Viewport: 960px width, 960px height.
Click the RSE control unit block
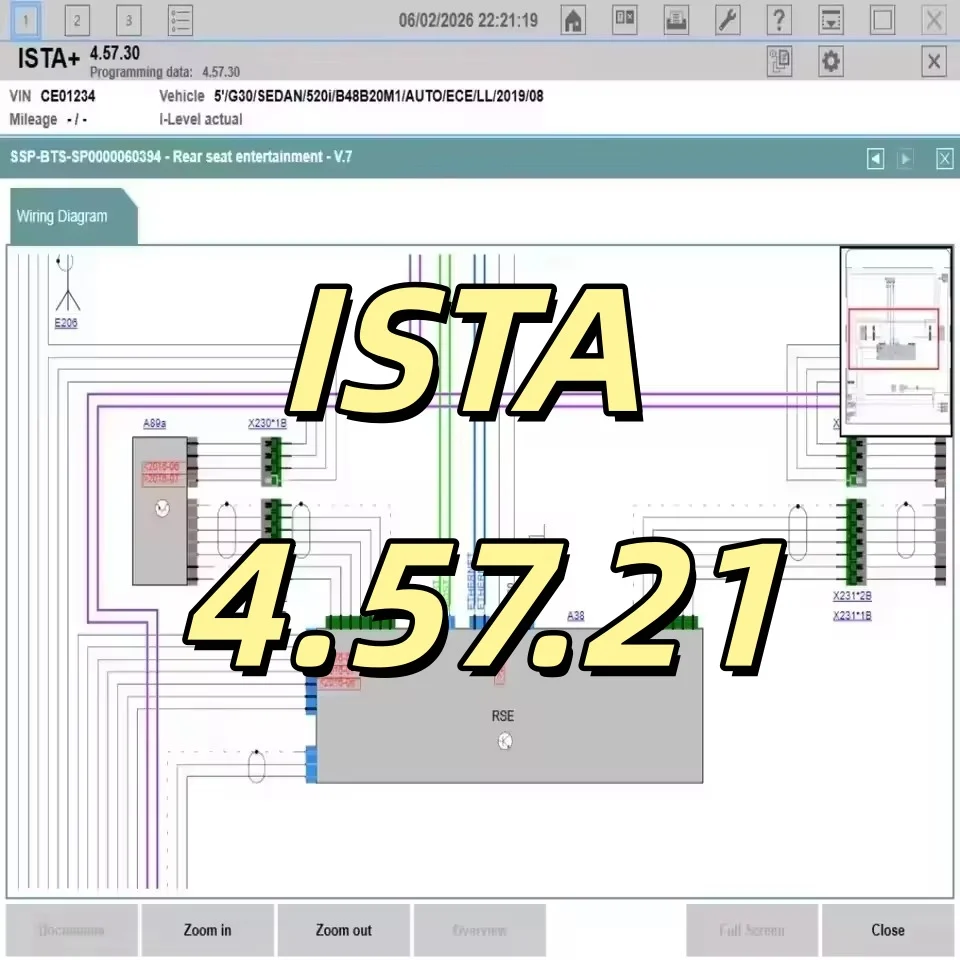(x=509, y=705)
